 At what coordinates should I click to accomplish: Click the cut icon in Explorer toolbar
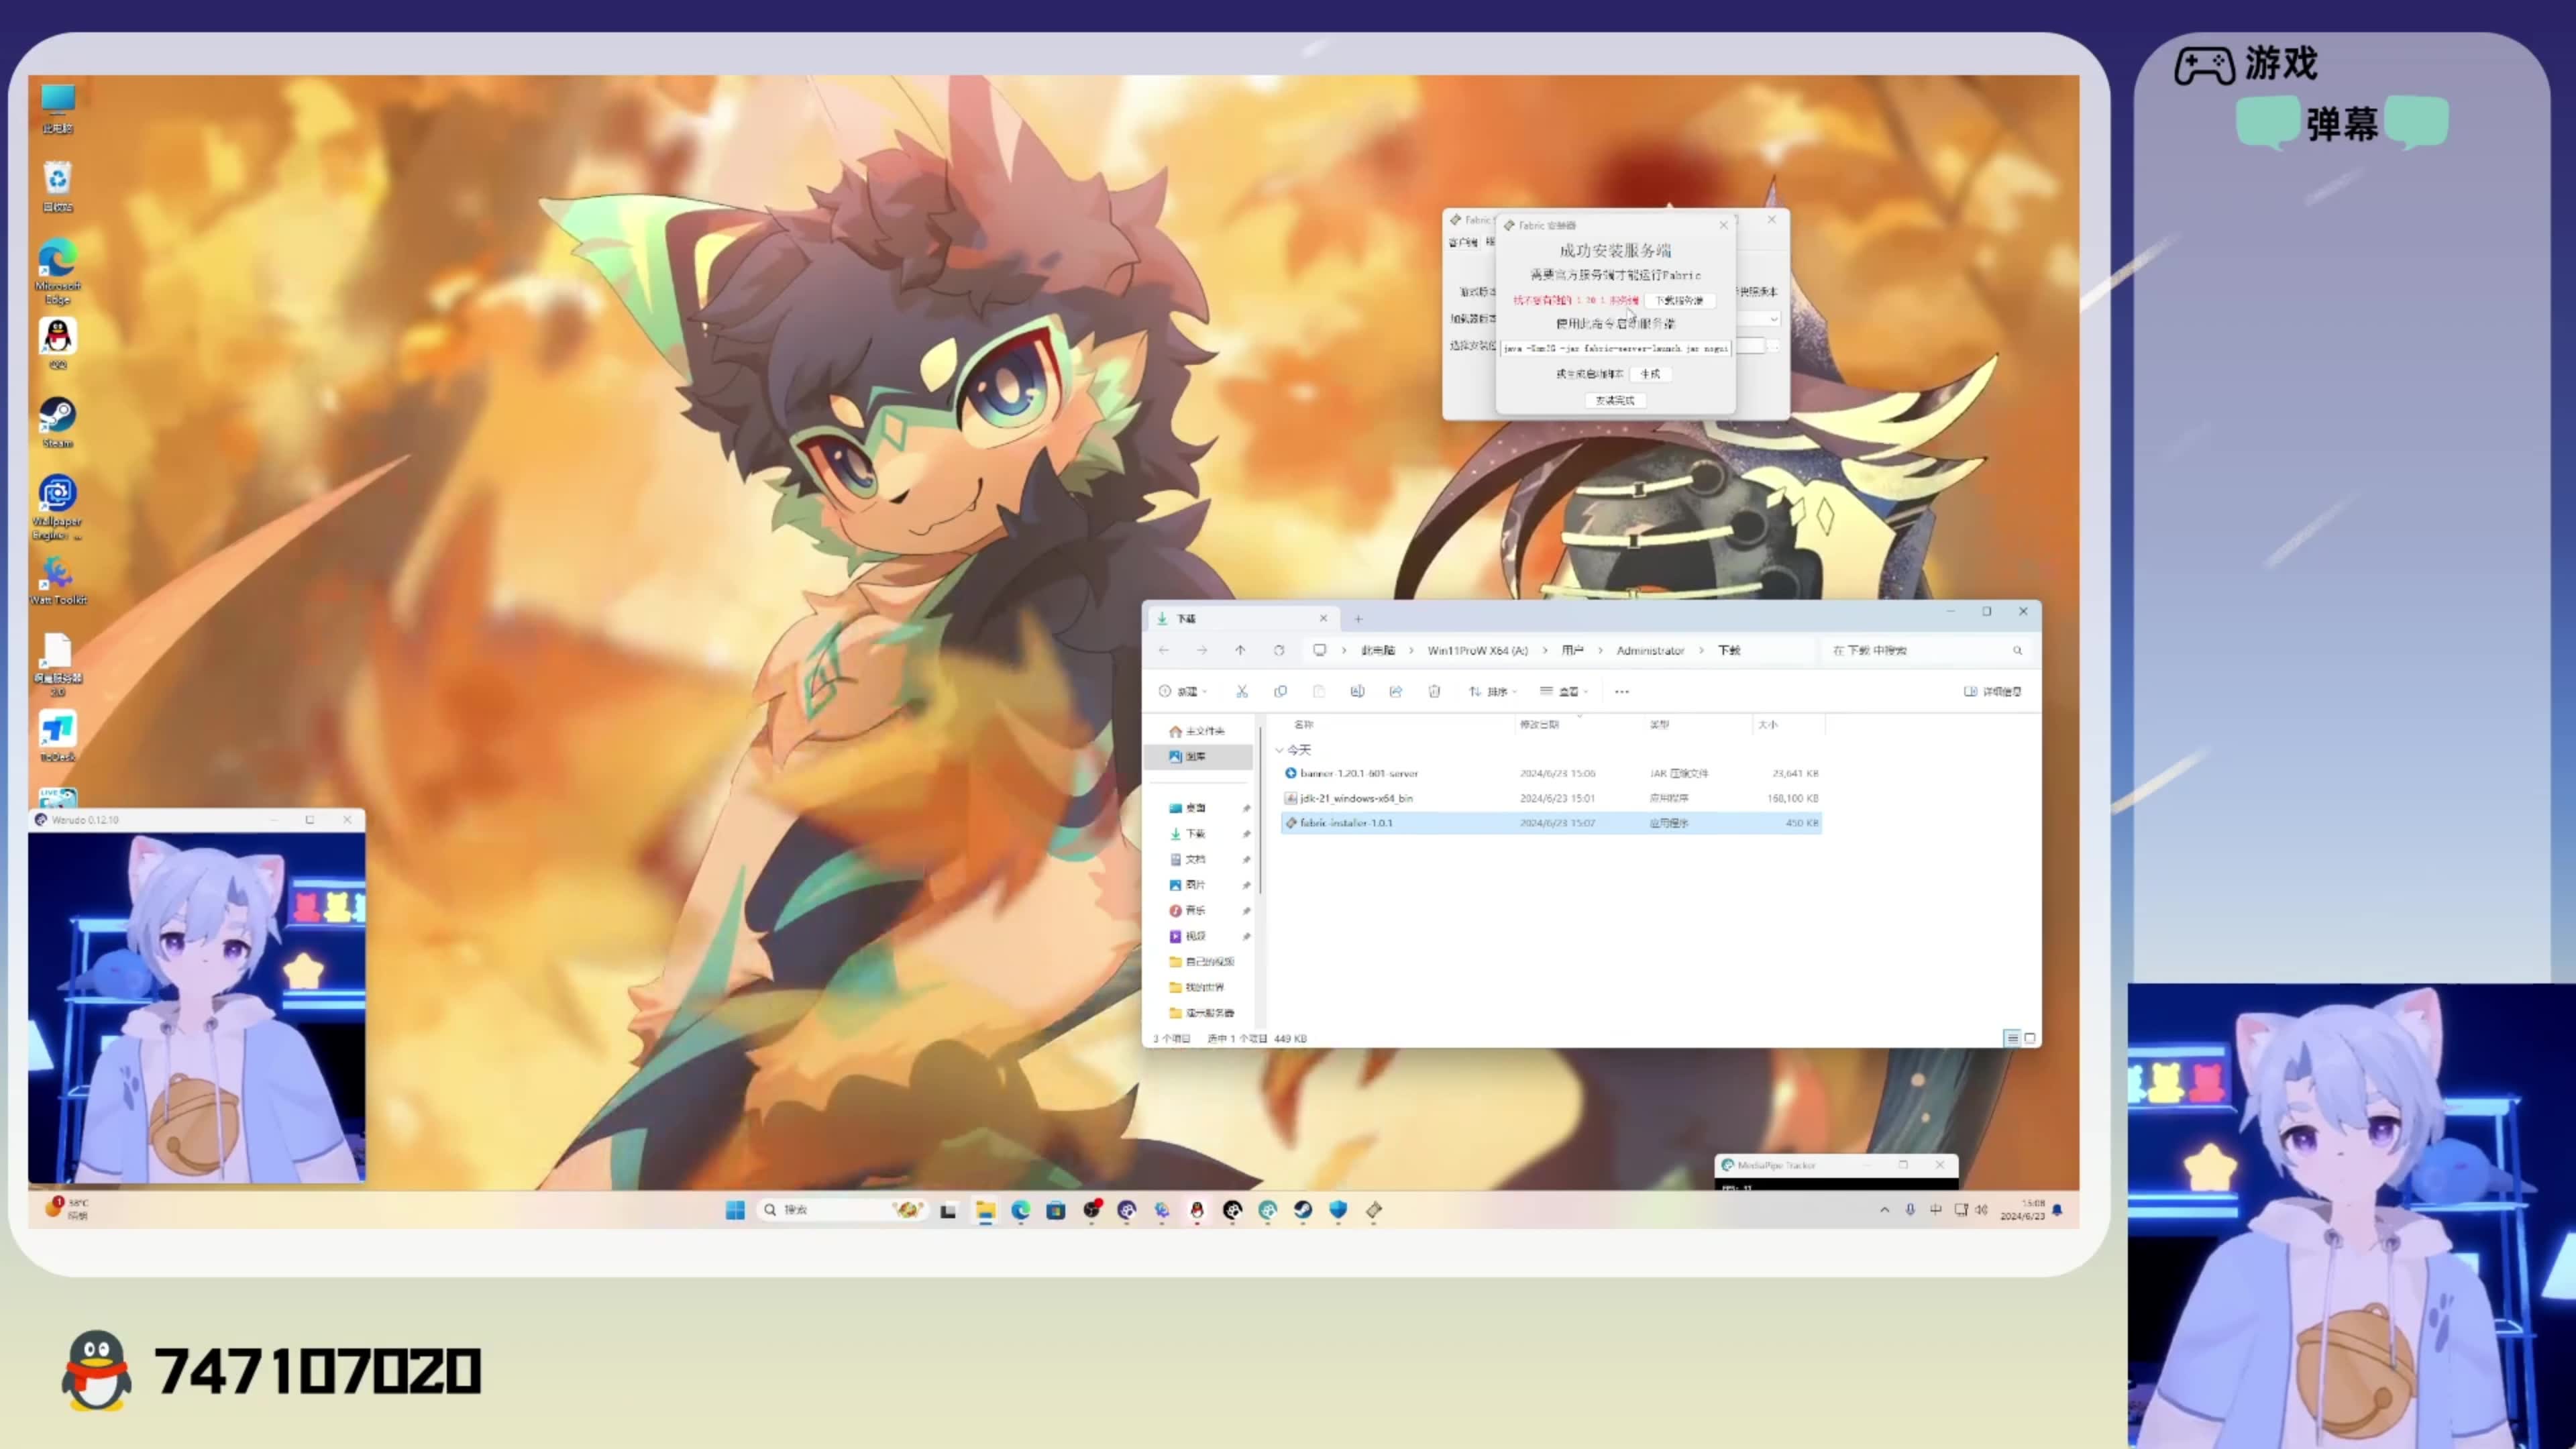(1242, 691)
